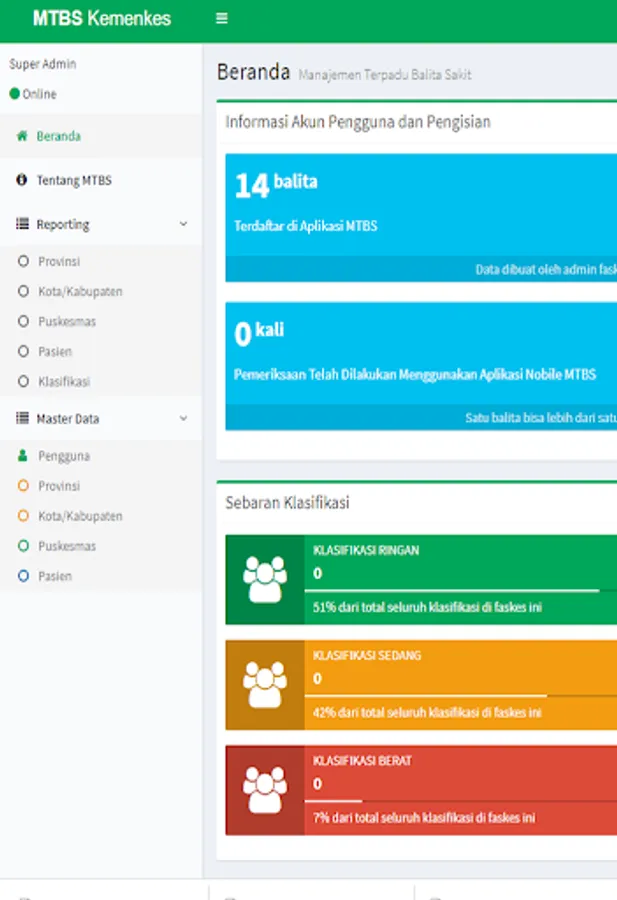
Task: Click the green circle icon beside Master Data's Puskesmas
Action: tap(23, 545)
